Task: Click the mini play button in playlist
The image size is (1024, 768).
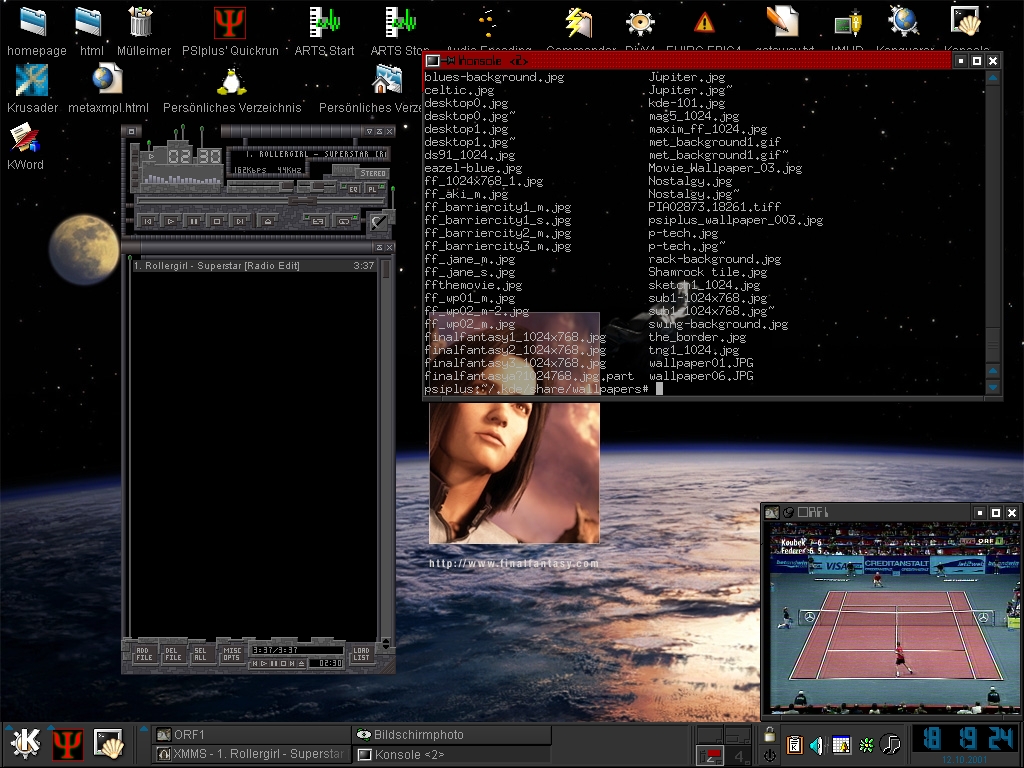Action: [x=264, y=663]
